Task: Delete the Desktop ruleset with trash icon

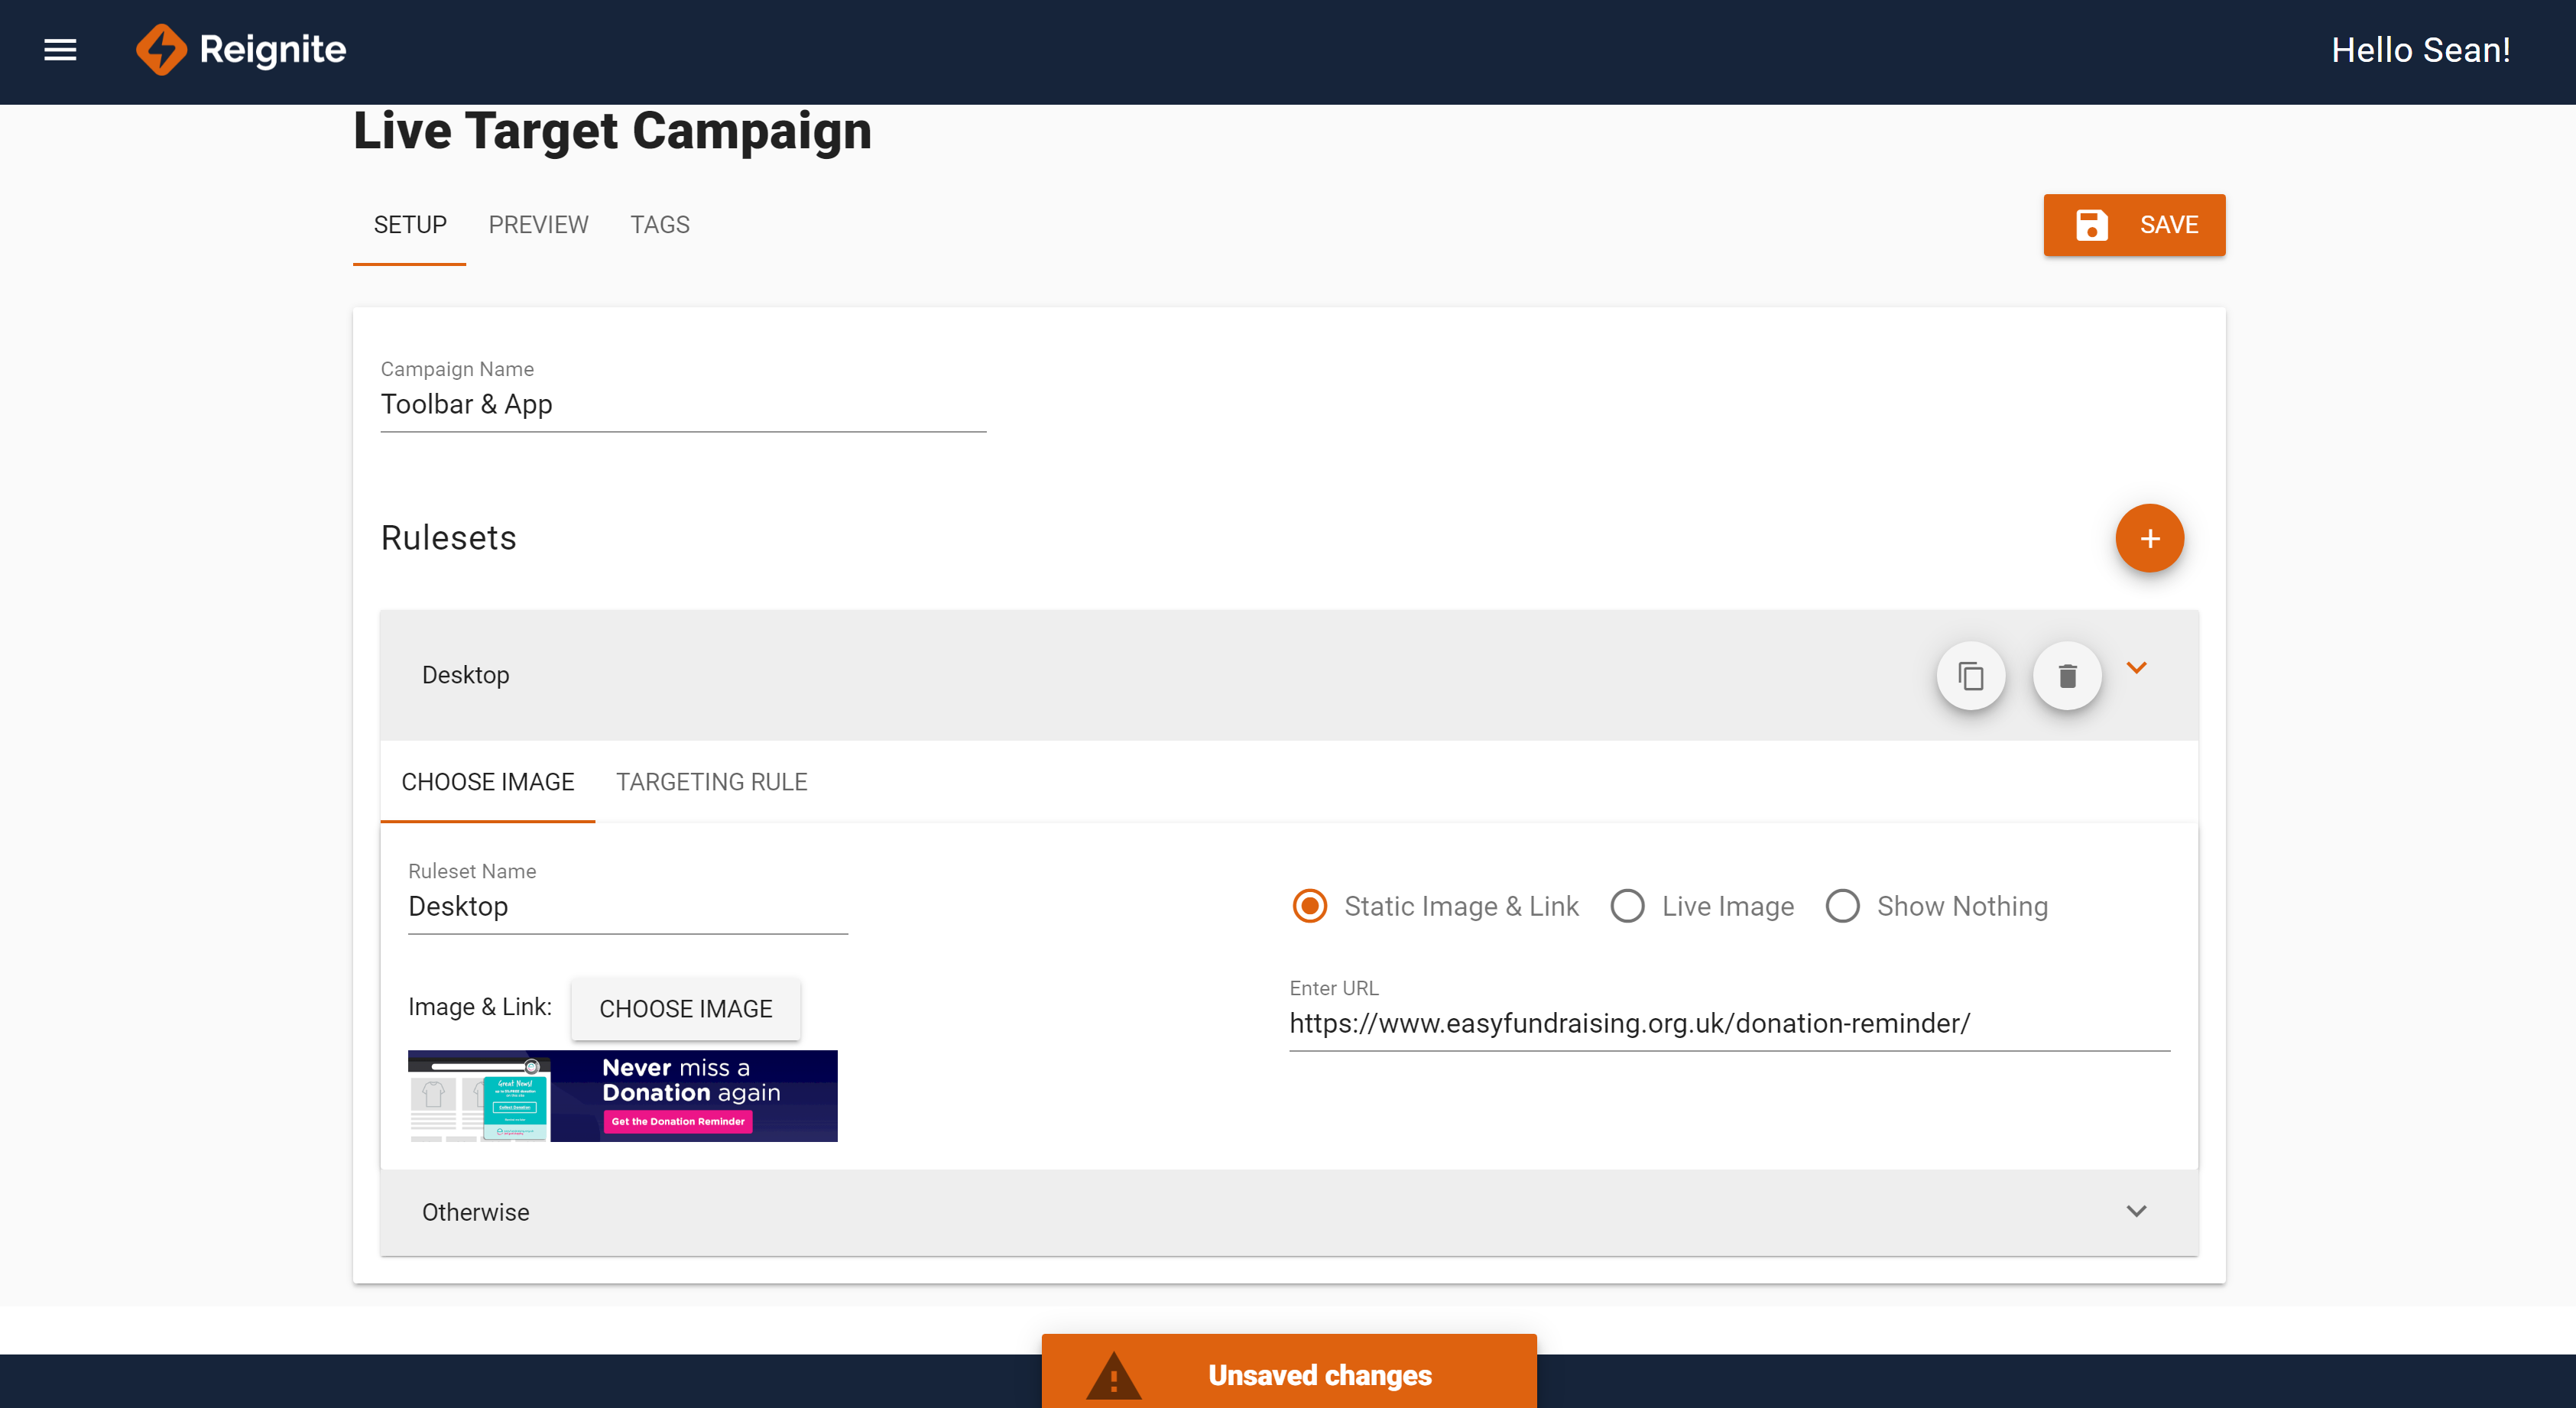Action: tap(2066, 677)
